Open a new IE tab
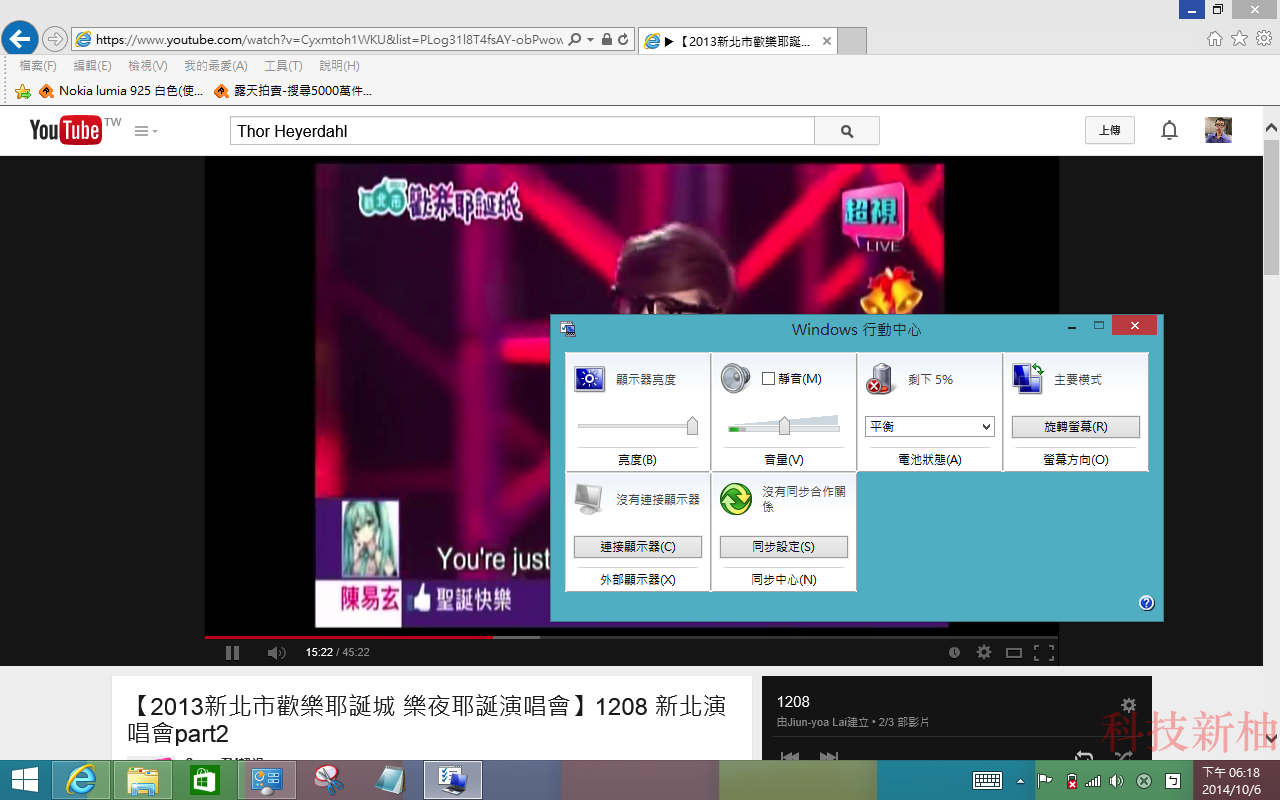Image resolution: width=1280 pixels, height=800 pixels. 852,41
